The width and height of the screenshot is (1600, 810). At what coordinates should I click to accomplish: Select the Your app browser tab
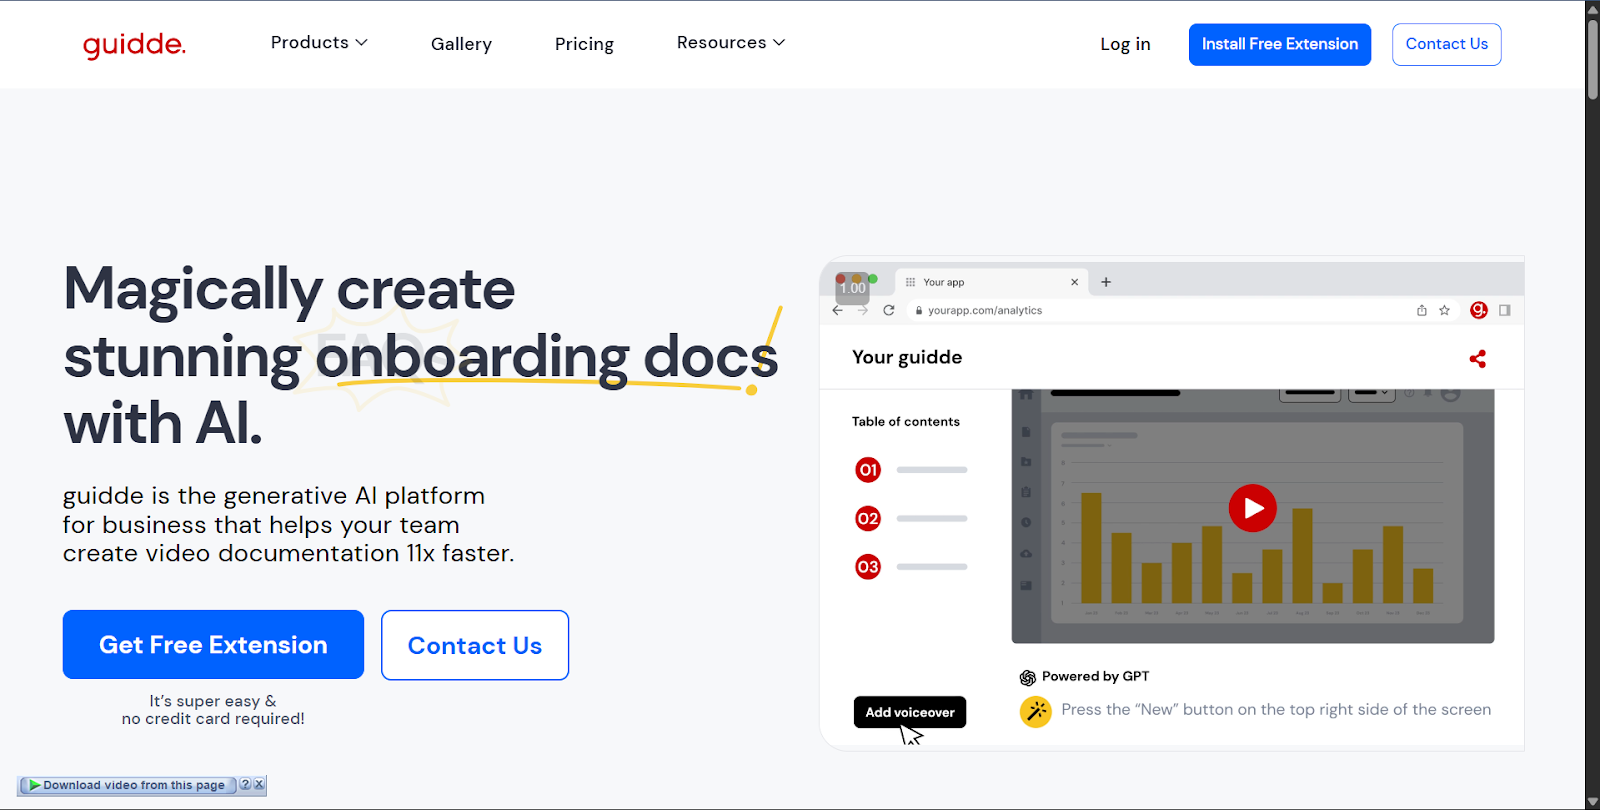tap(992, 282)
